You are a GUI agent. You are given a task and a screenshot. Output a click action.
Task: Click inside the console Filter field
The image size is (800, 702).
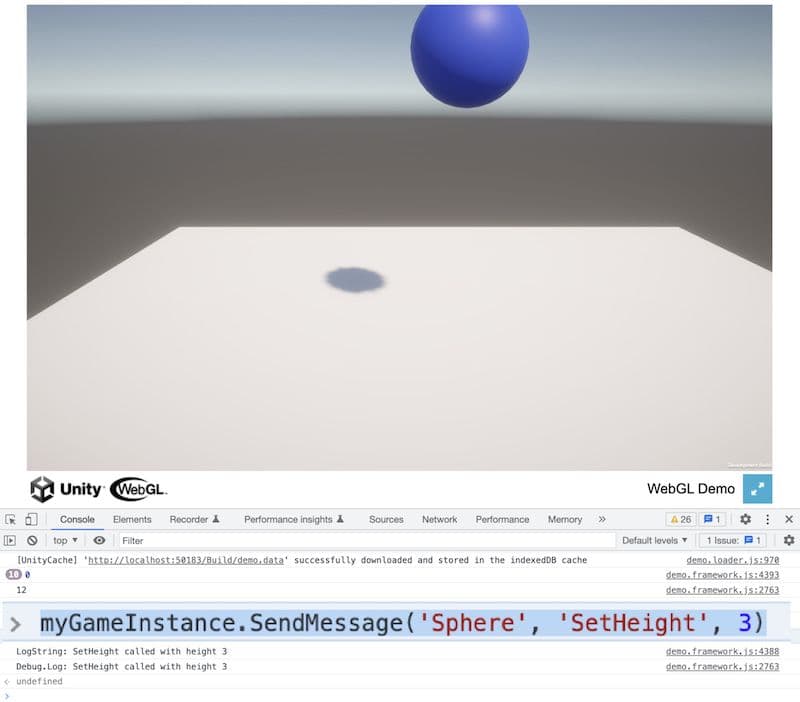[200, 540]
